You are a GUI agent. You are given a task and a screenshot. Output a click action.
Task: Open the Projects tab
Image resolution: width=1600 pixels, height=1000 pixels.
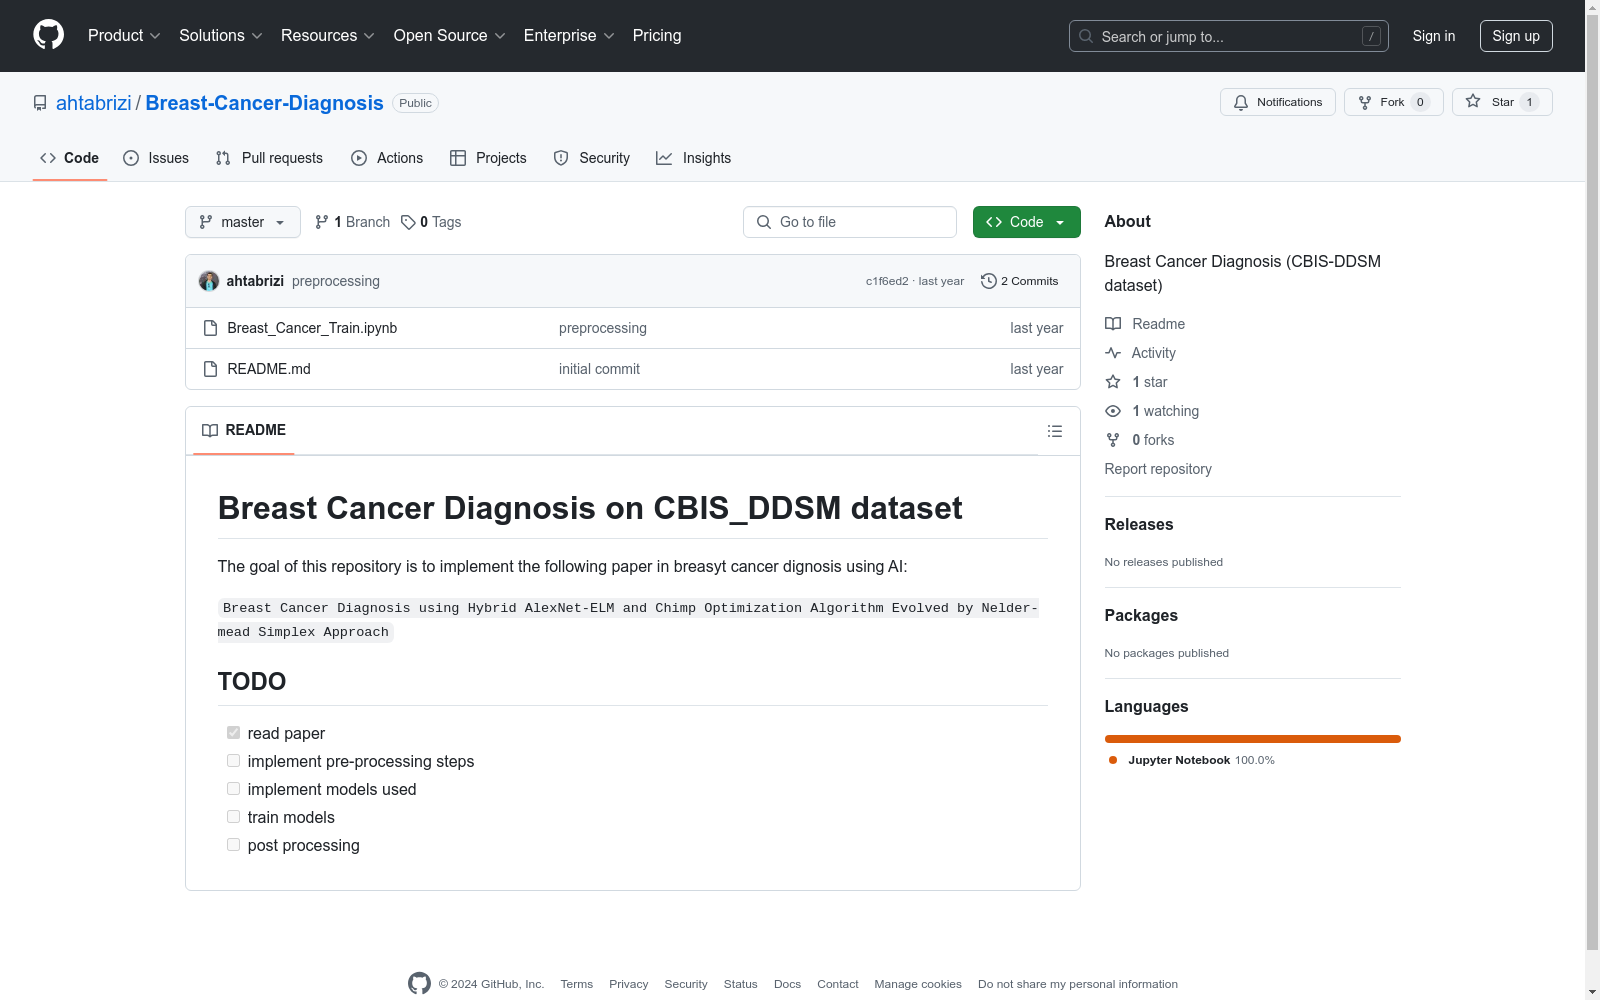[x=488, y=158]
